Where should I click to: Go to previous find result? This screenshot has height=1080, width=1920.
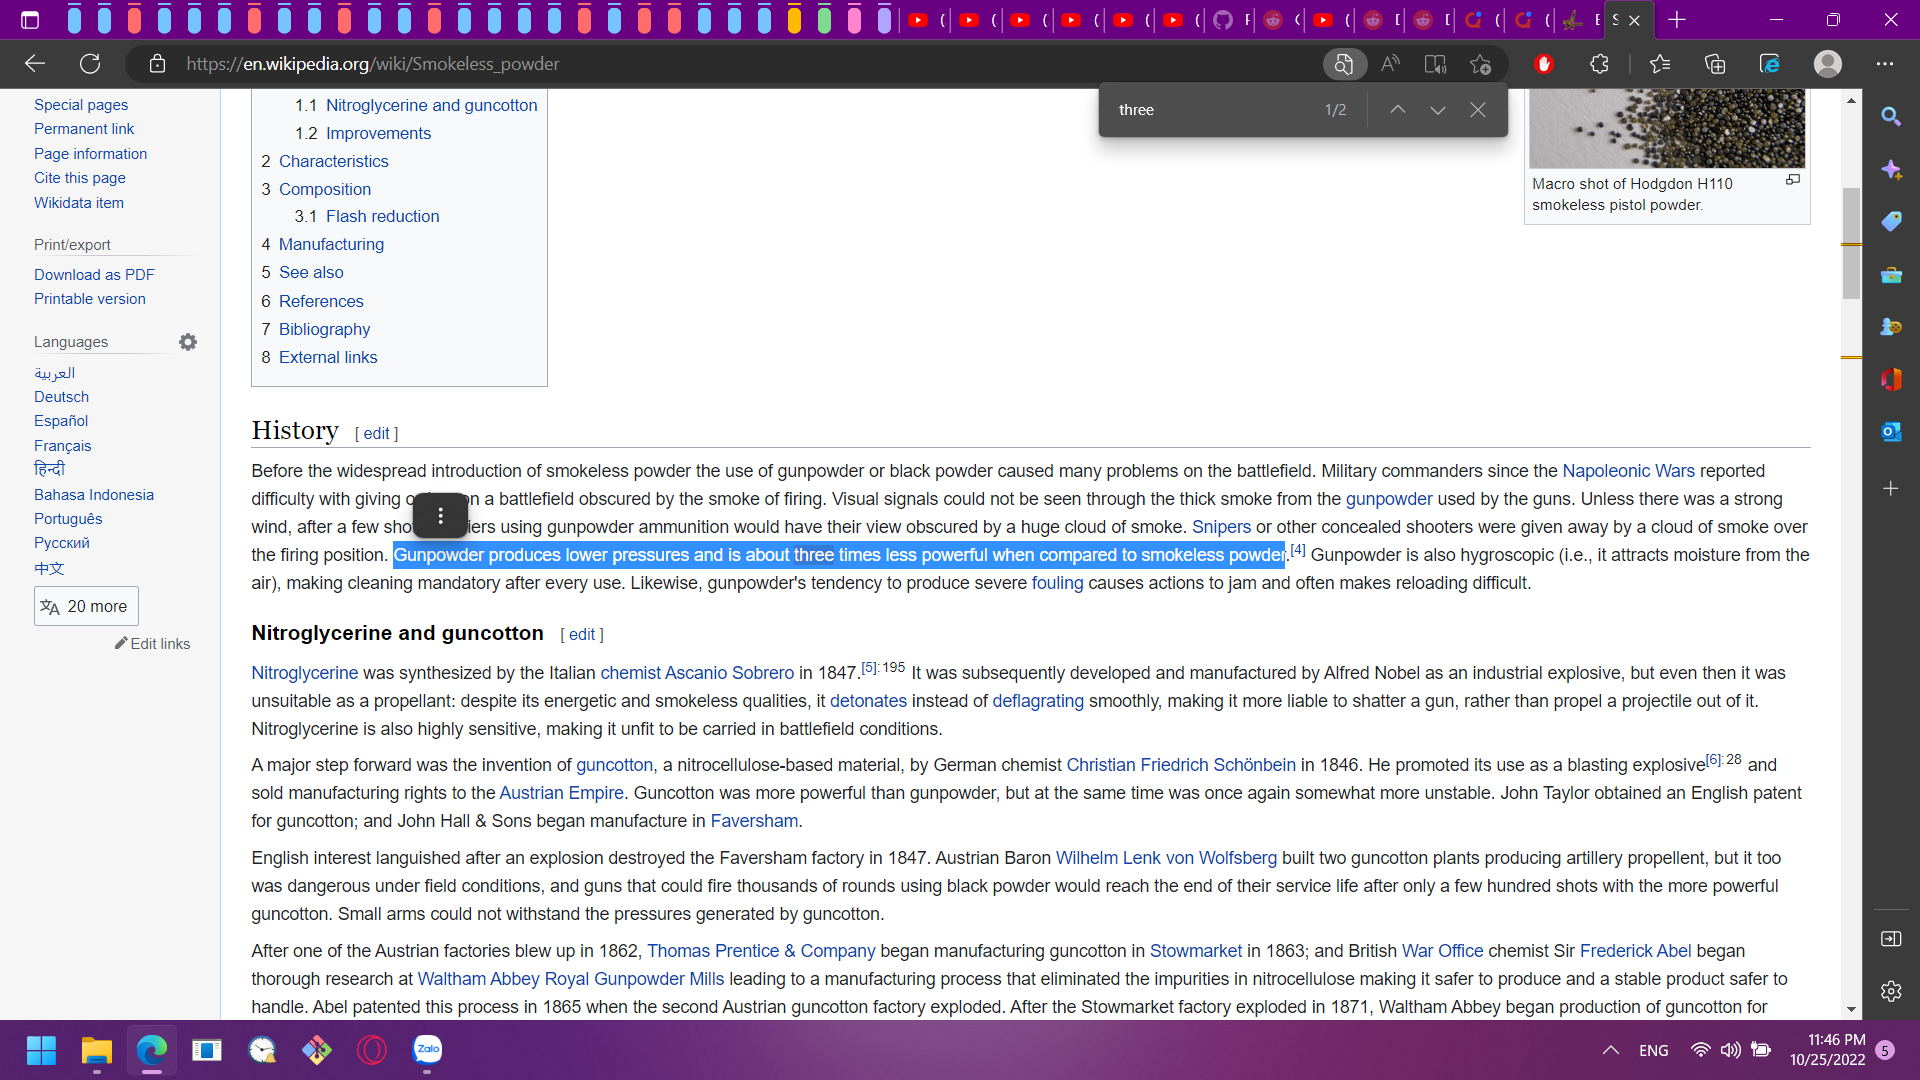point(1397,110)
